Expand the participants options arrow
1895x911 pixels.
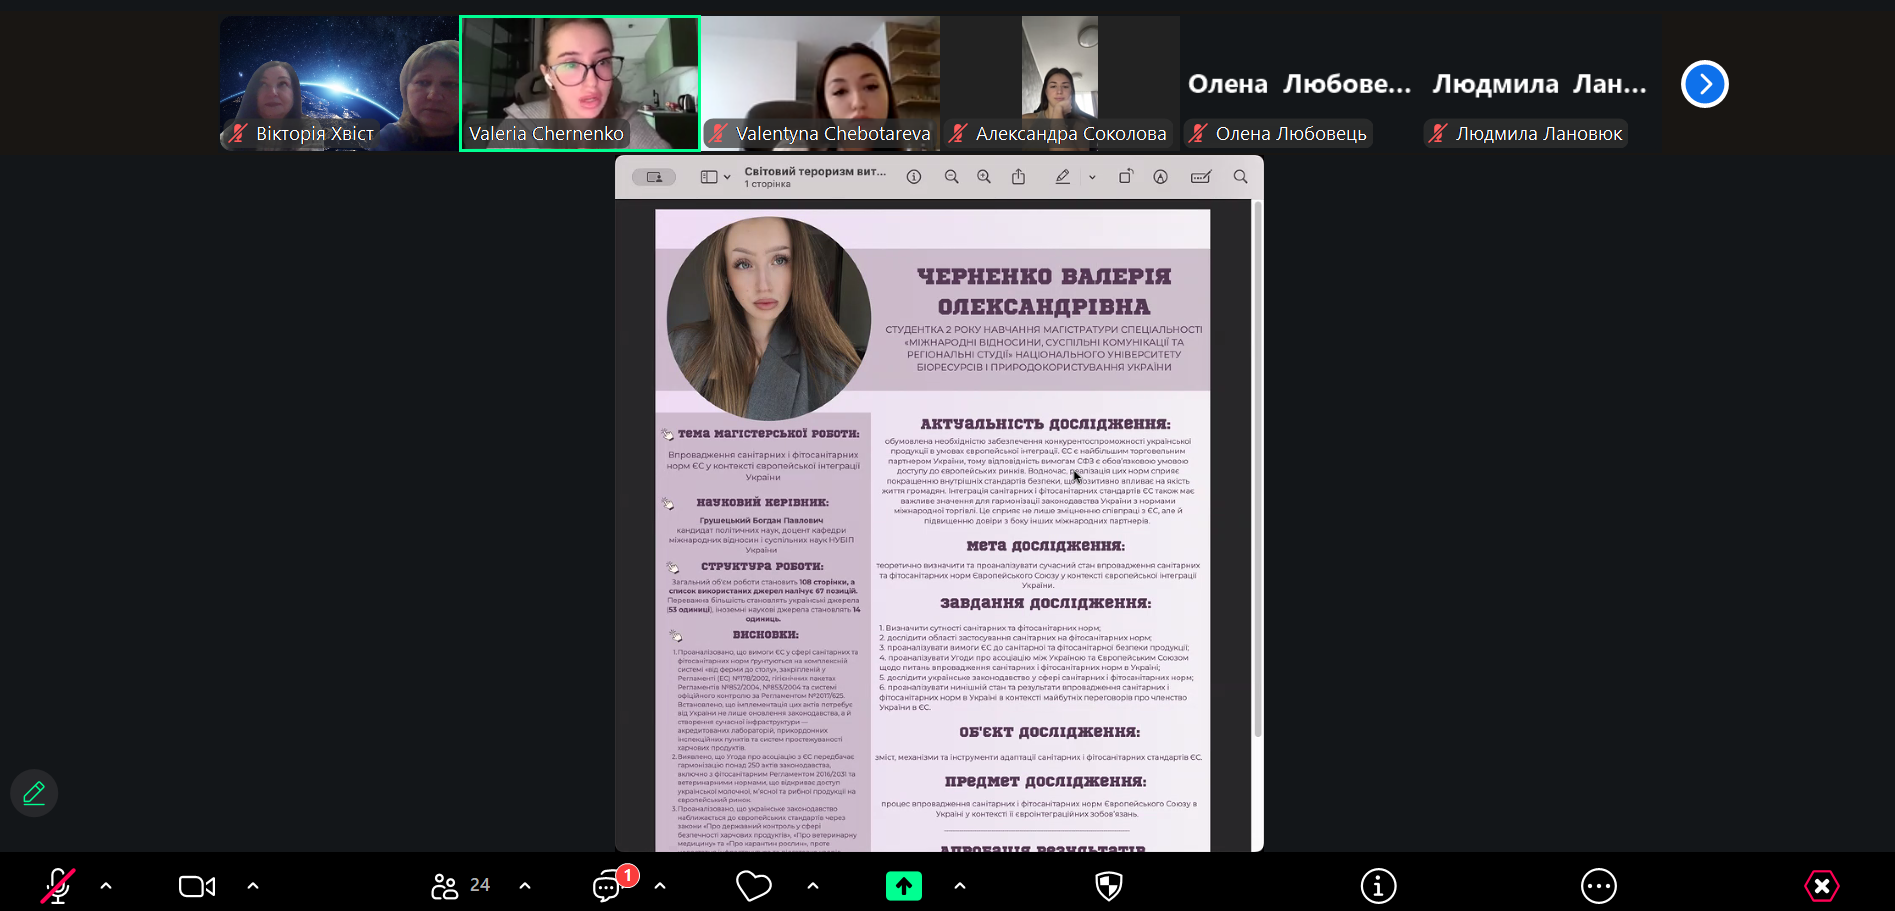coord(525,886)
